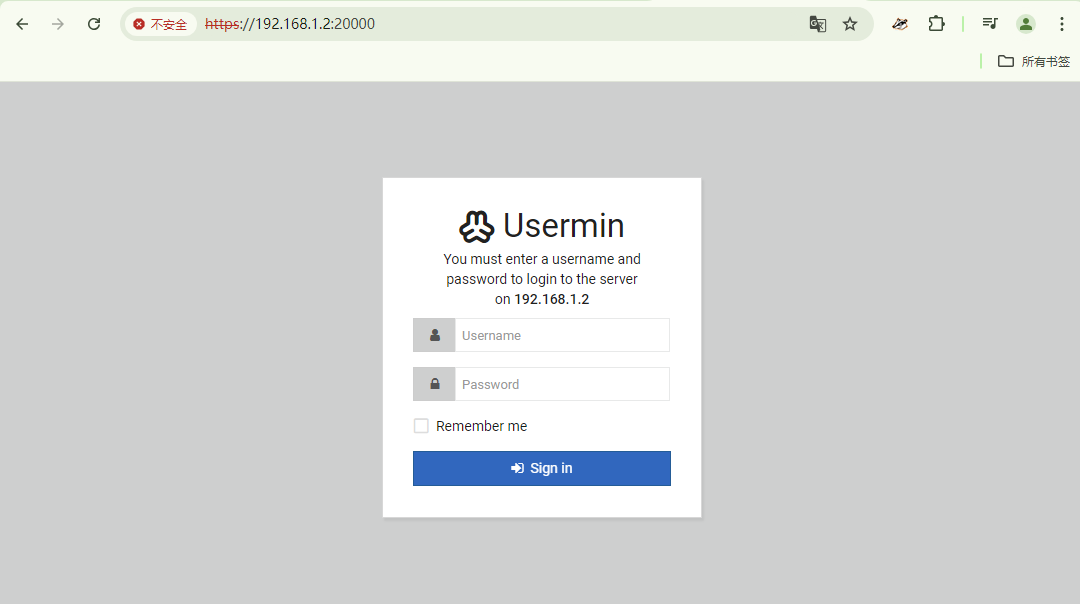Click the Usermin logo icon
This screenshot has height=604, width=1080.
(477, 227)
